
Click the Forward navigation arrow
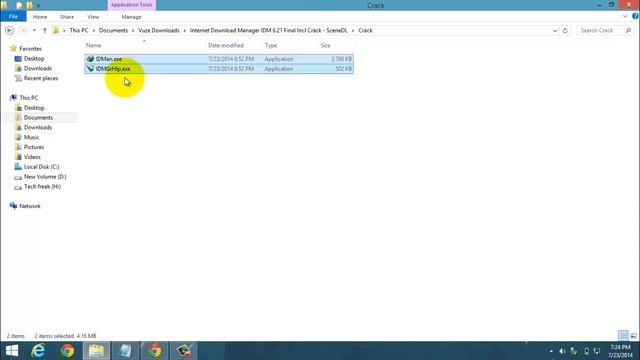tap(23, 31)
